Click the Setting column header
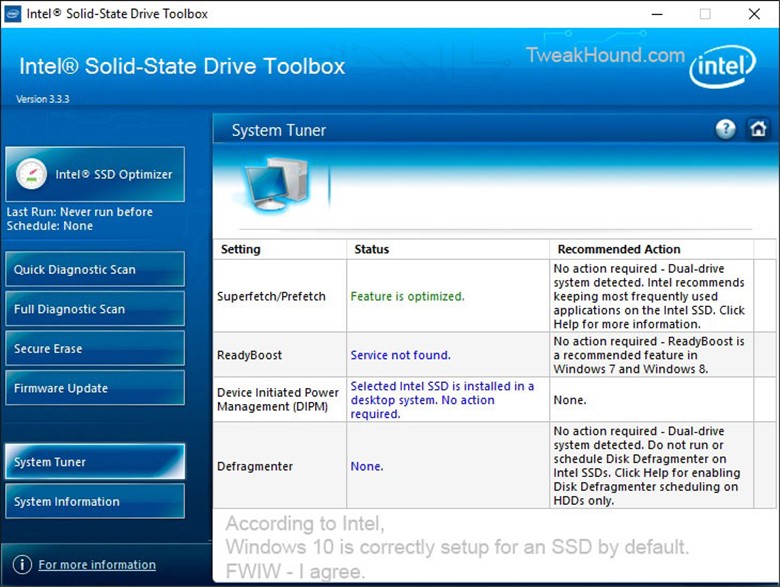This screenshot has width=780, height=587. point(280,249)
